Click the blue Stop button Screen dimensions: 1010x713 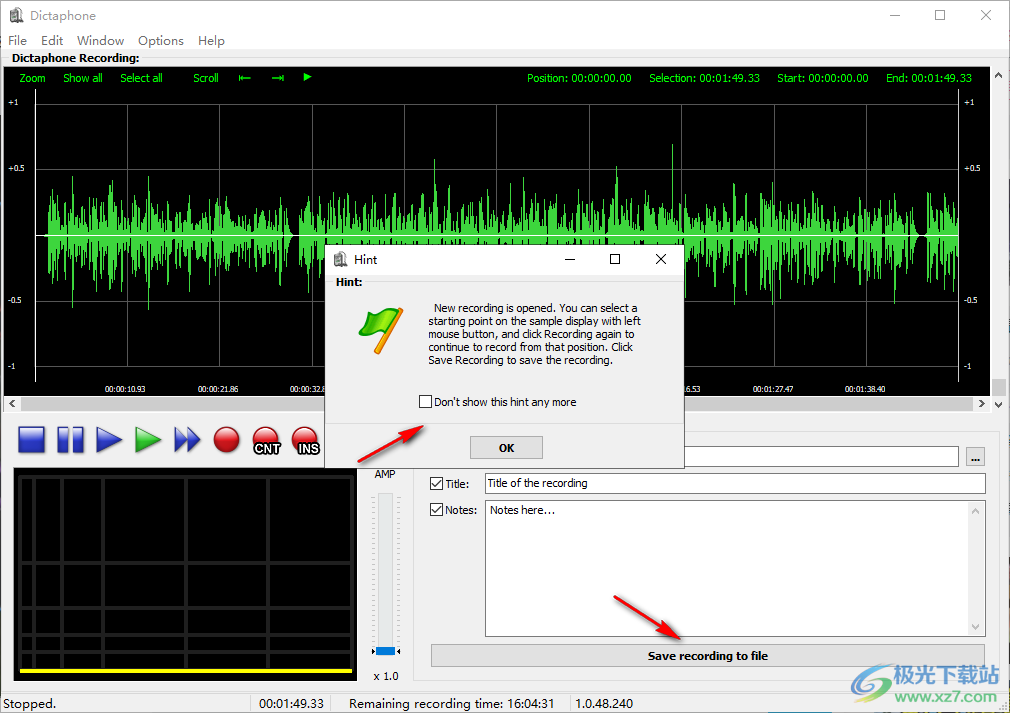click(x=33, y=439)
